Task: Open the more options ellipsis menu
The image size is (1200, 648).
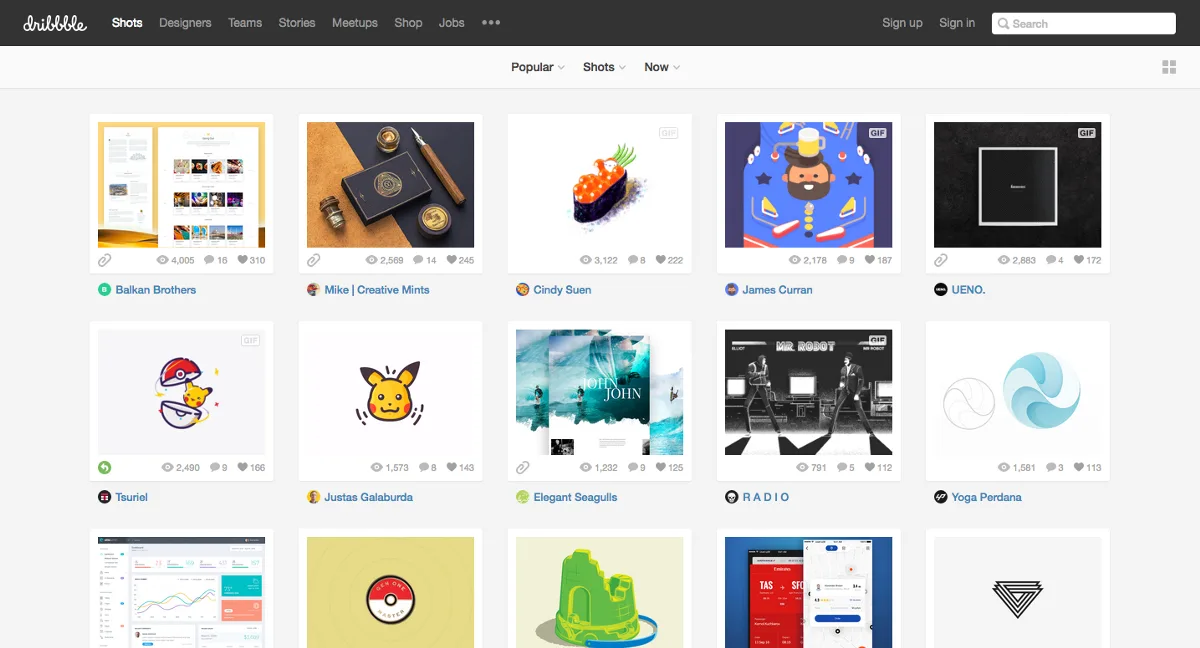Action: [x=491, y=22]
